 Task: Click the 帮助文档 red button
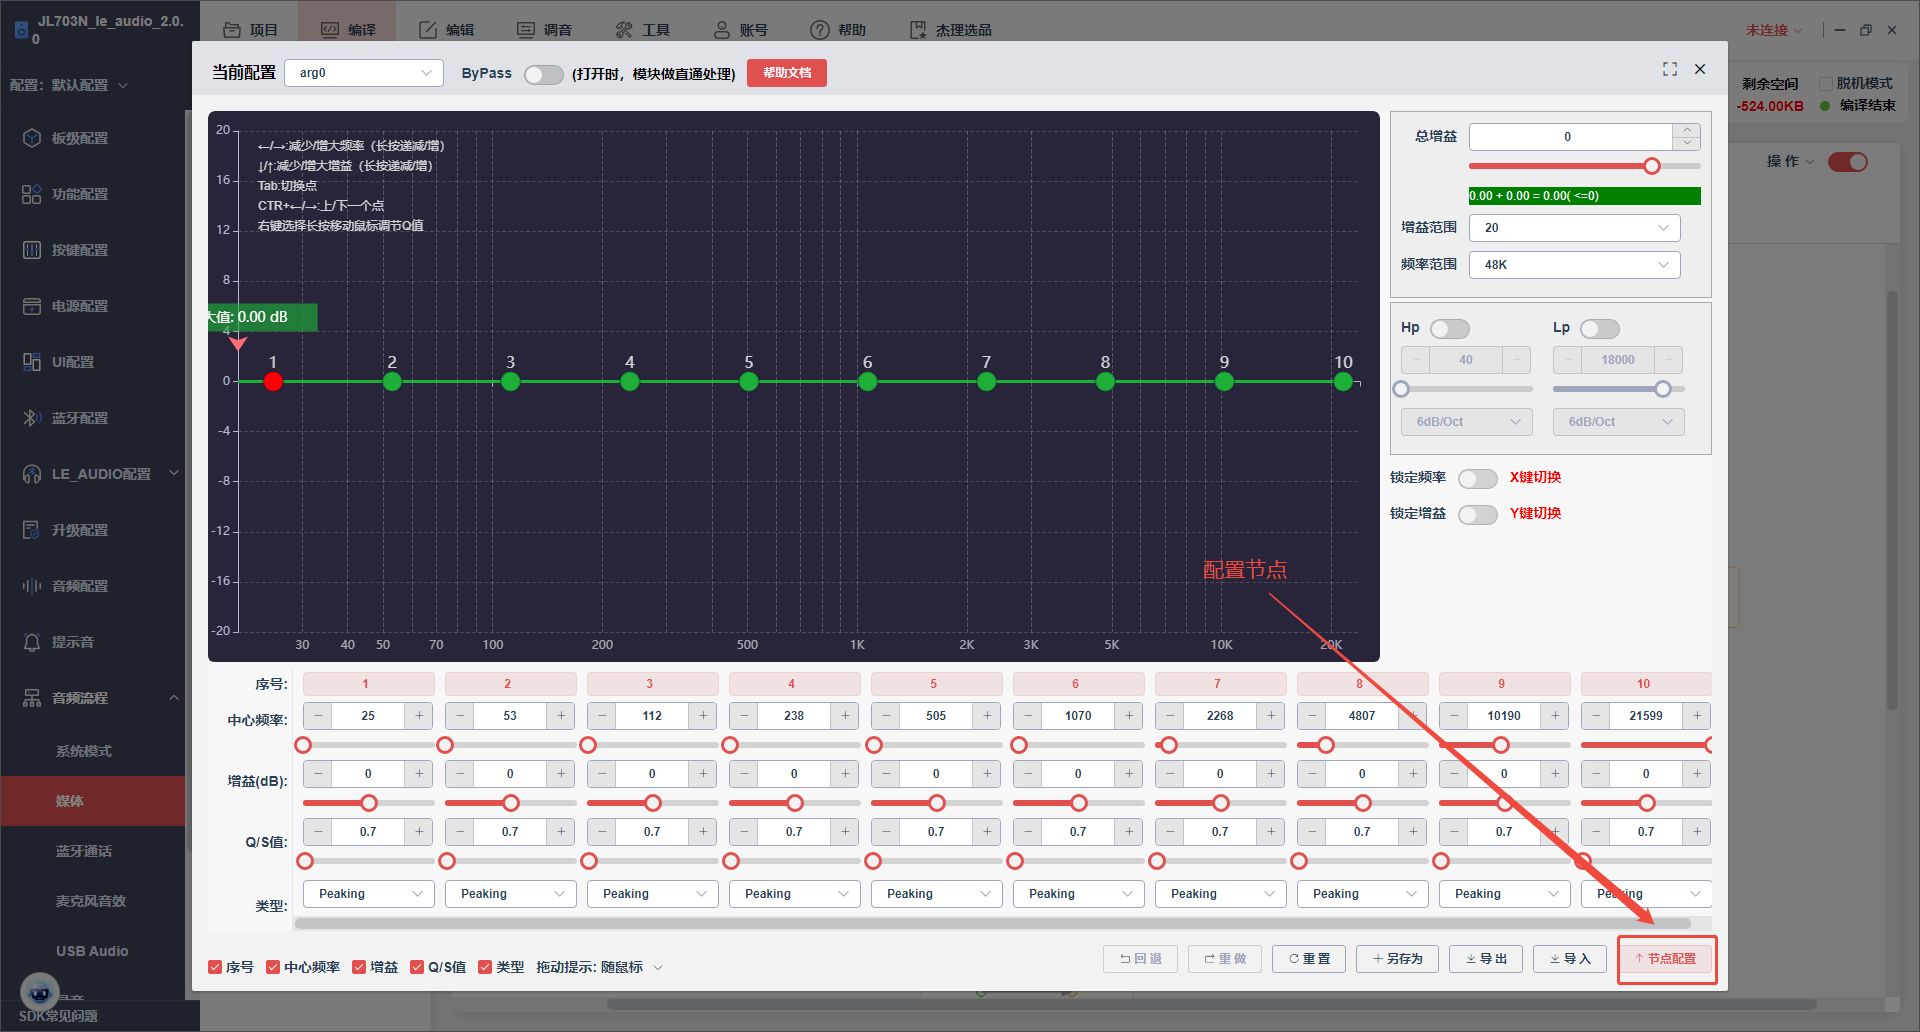point(787,73)
